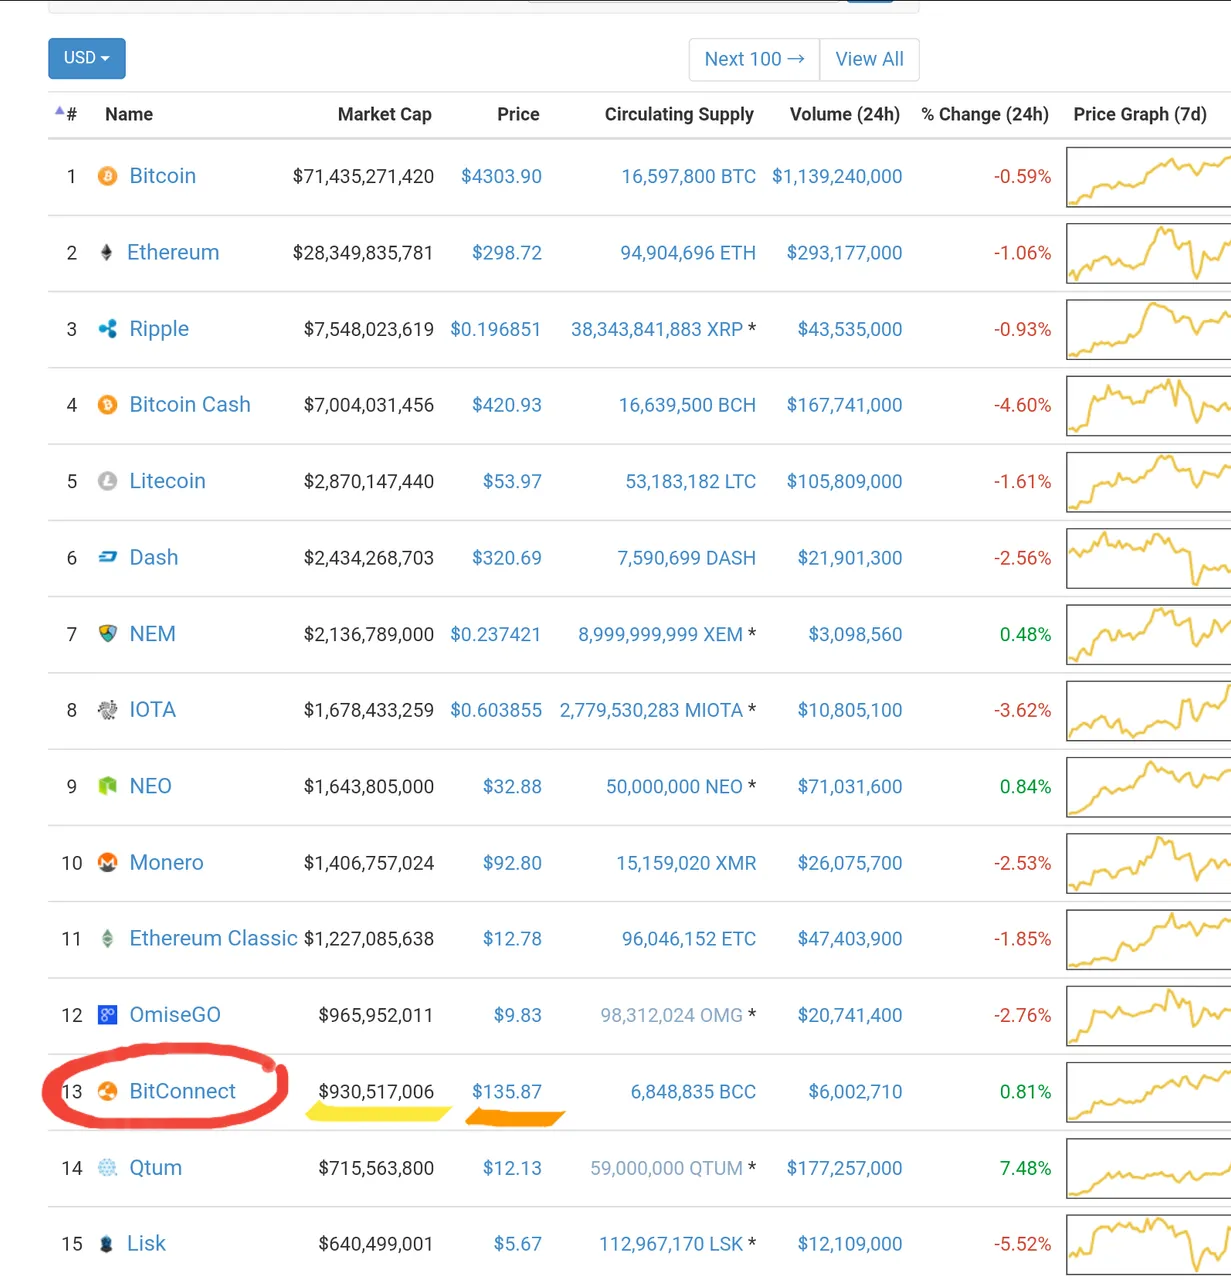The width and height of the screenshot is (1231, 1280).
Task: Open IOTA 7d price graph
Action: pyautogui.click(x=1148, y=710)
